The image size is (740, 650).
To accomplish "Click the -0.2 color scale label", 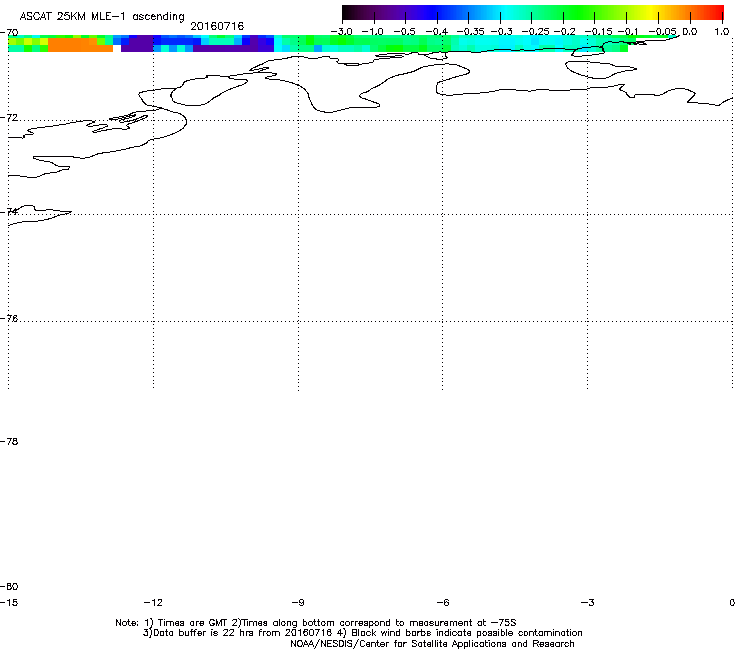I will coord(564,32).
